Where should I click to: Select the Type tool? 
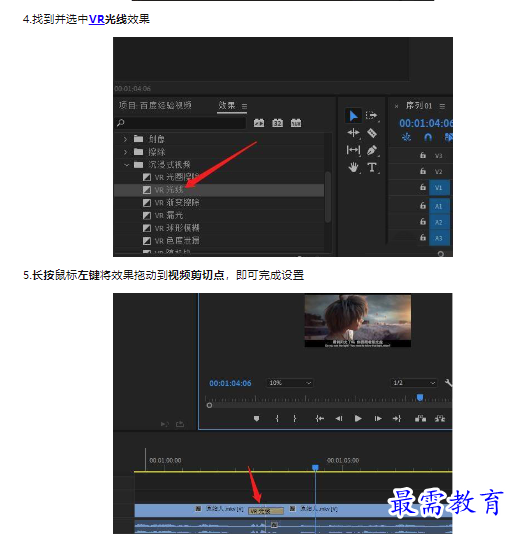click(372, 167)
